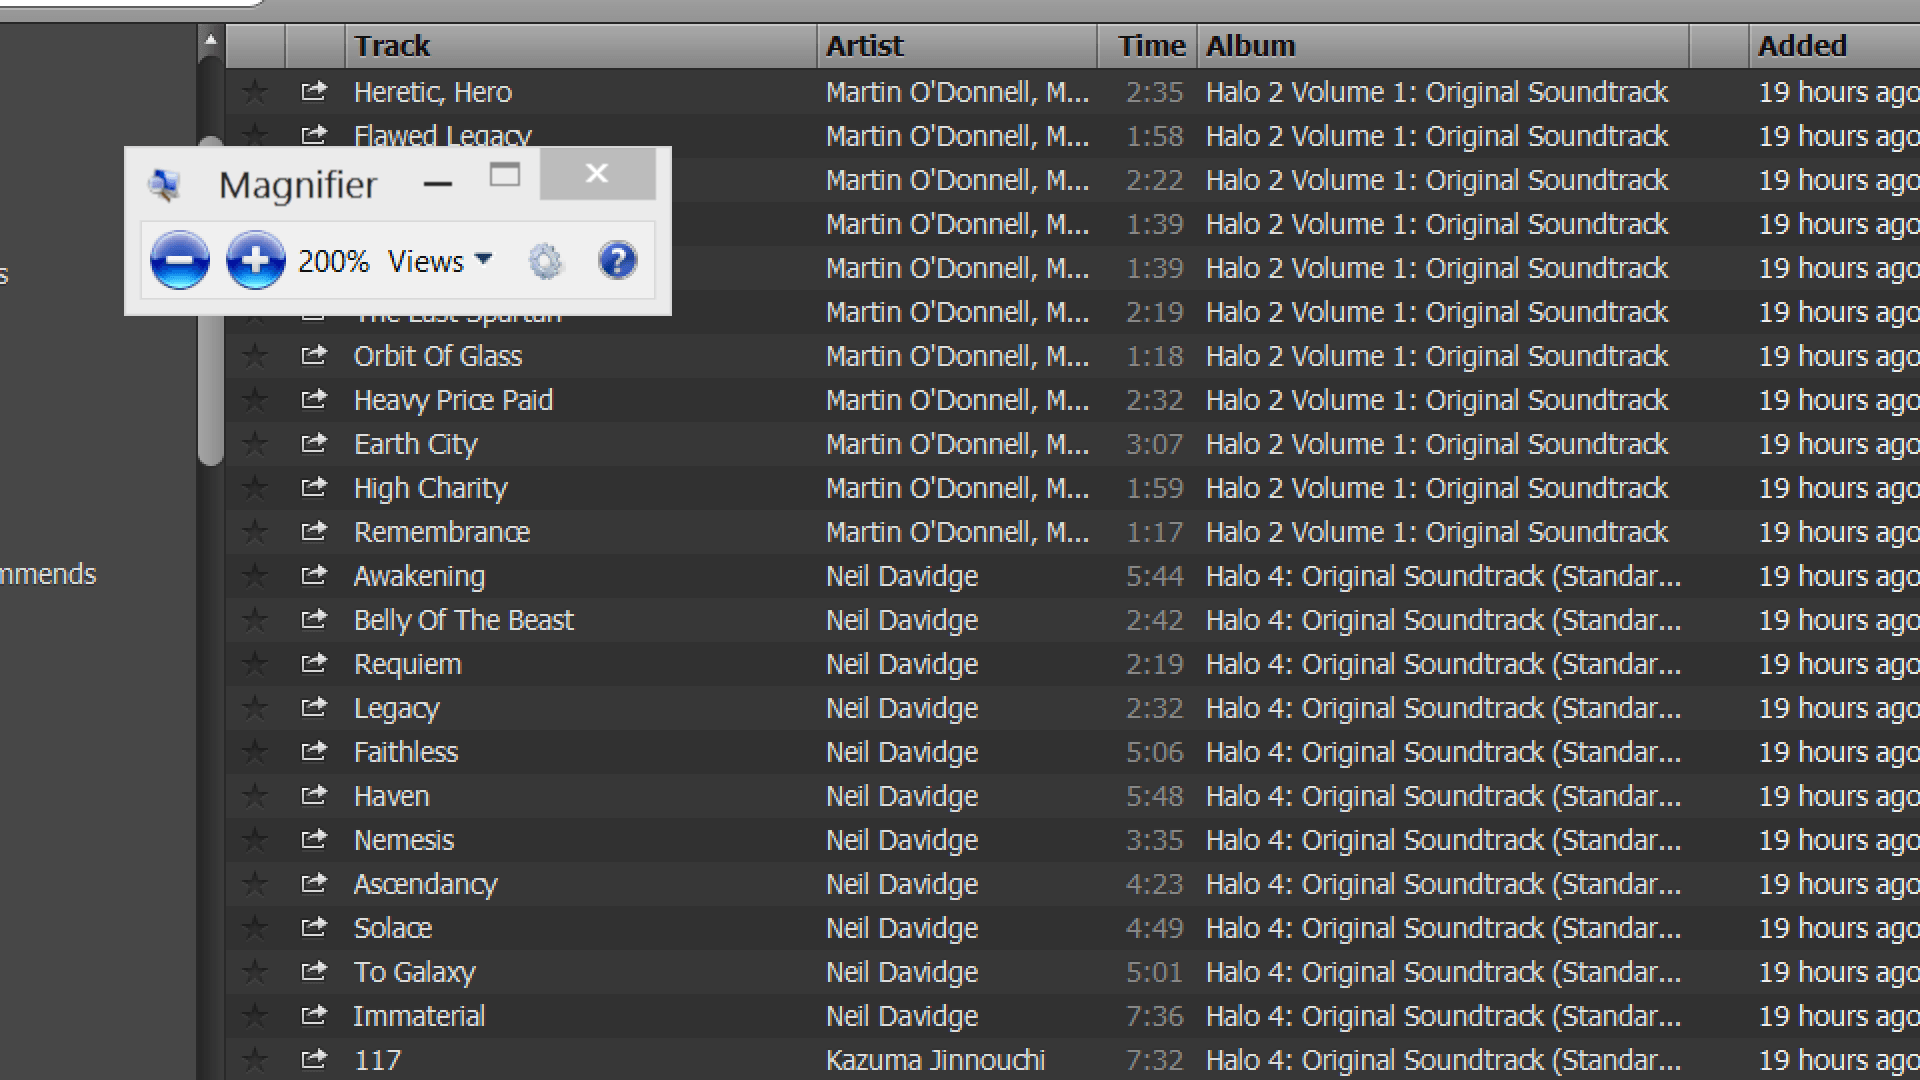Zoom out with Magnifier minus button

click(180, 261)
